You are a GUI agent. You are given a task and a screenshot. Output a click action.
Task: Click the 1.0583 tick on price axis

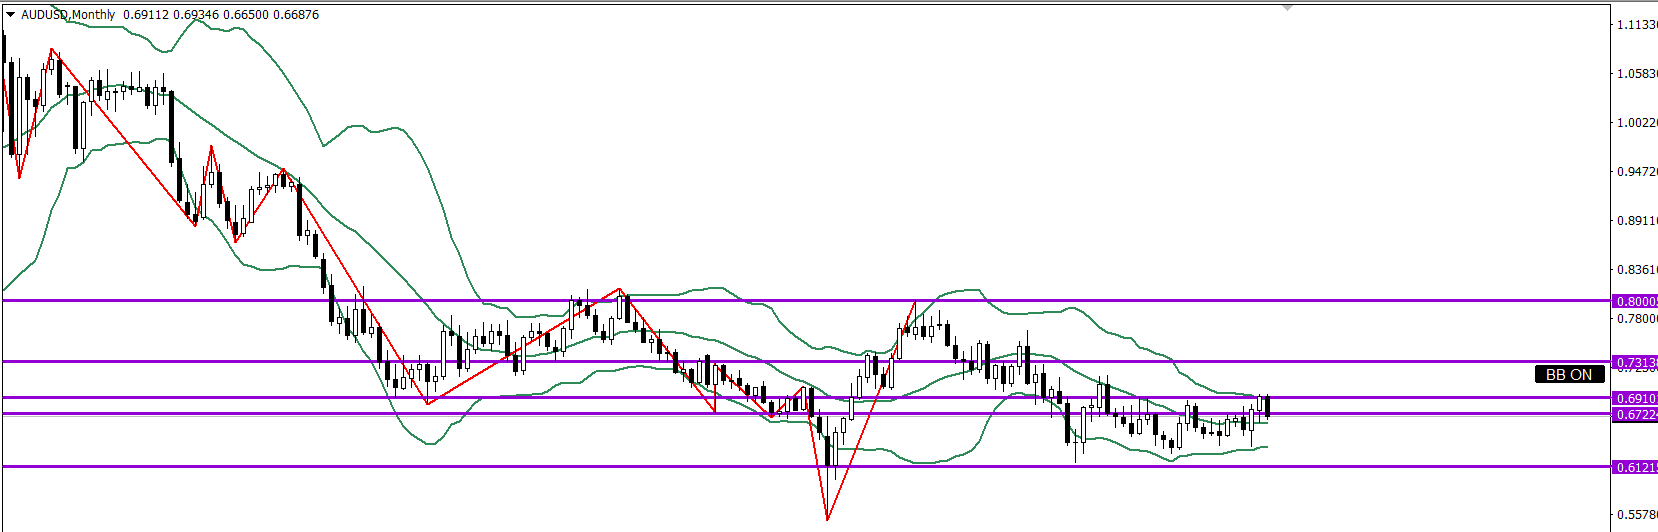[1636, 74]
